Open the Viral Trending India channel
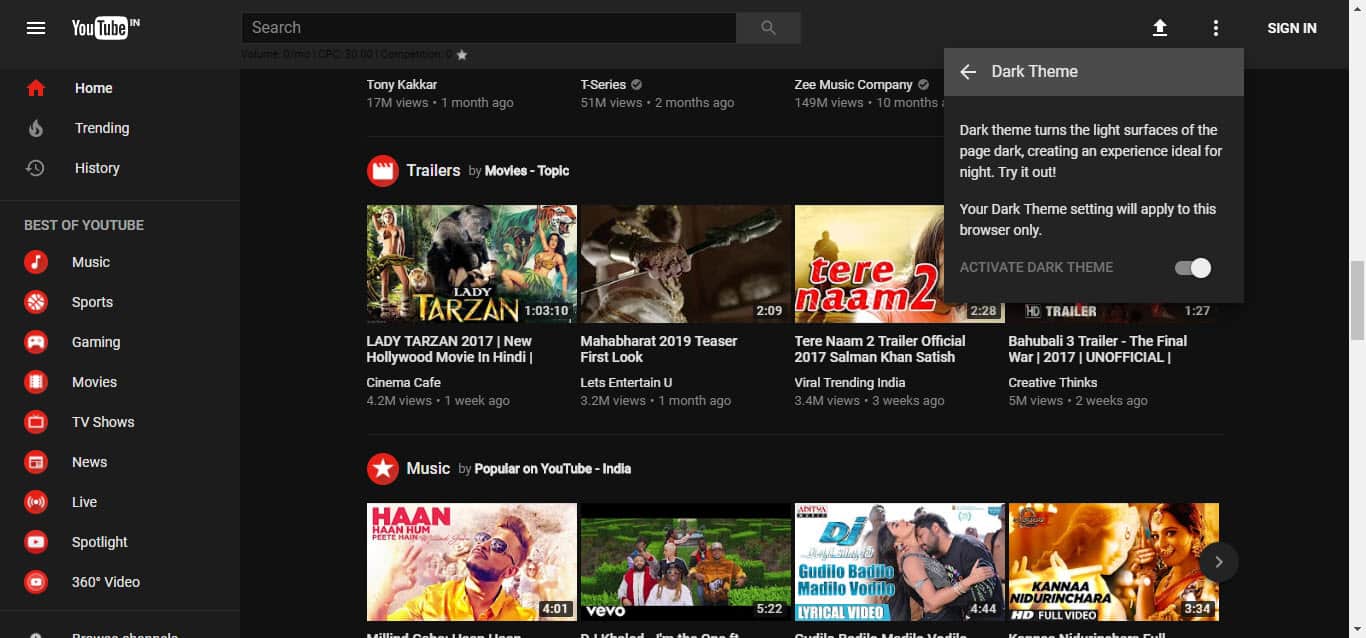The height and width of the screenshot is (638, 1366). (850, 382)
